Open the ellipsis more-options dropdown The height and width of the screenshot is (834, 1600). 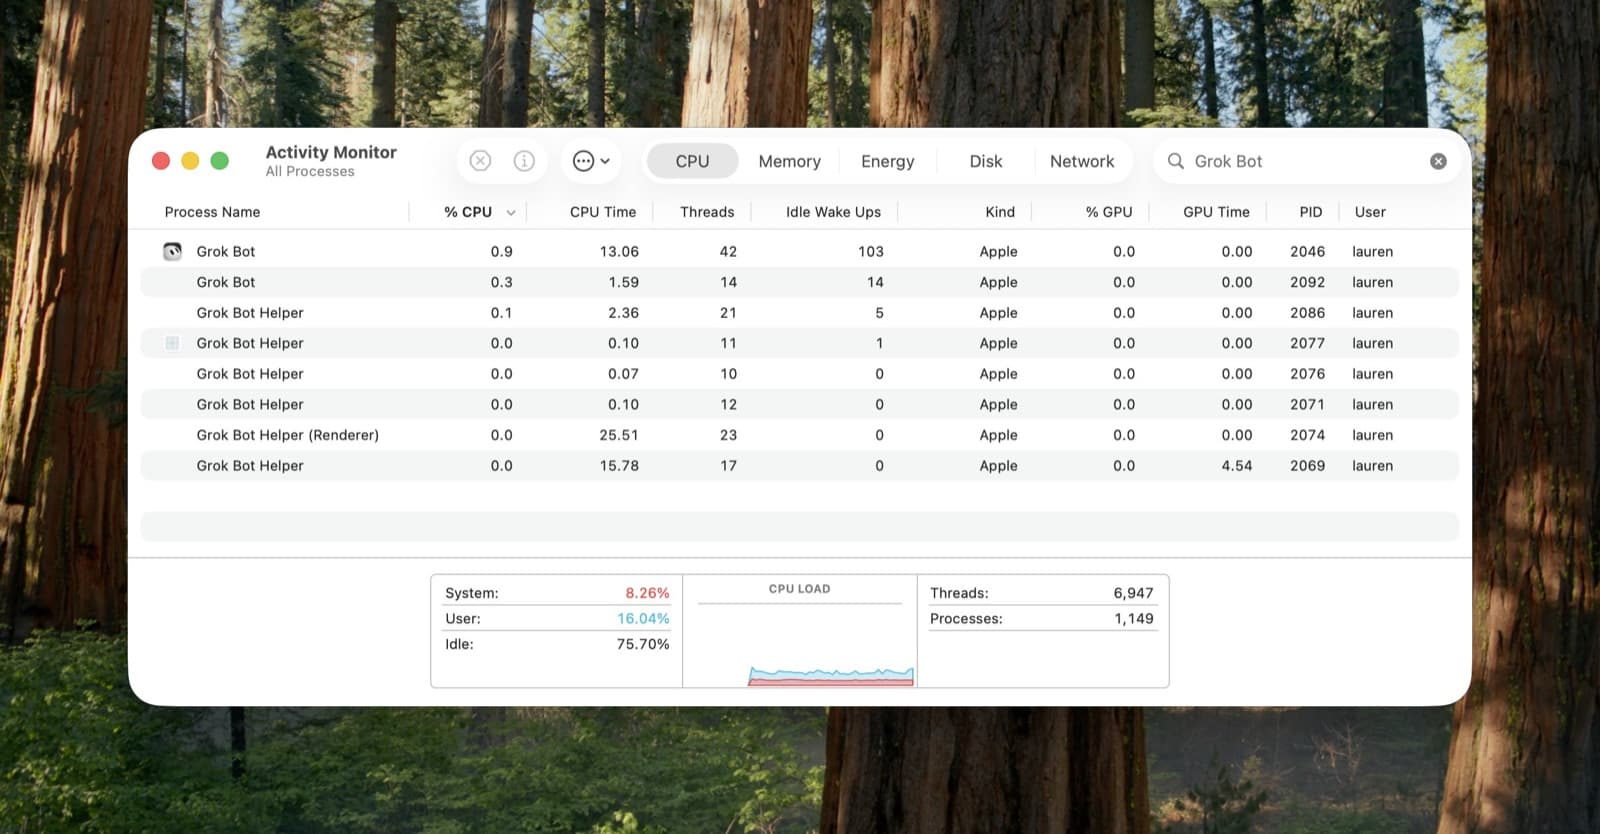point(591,161)
